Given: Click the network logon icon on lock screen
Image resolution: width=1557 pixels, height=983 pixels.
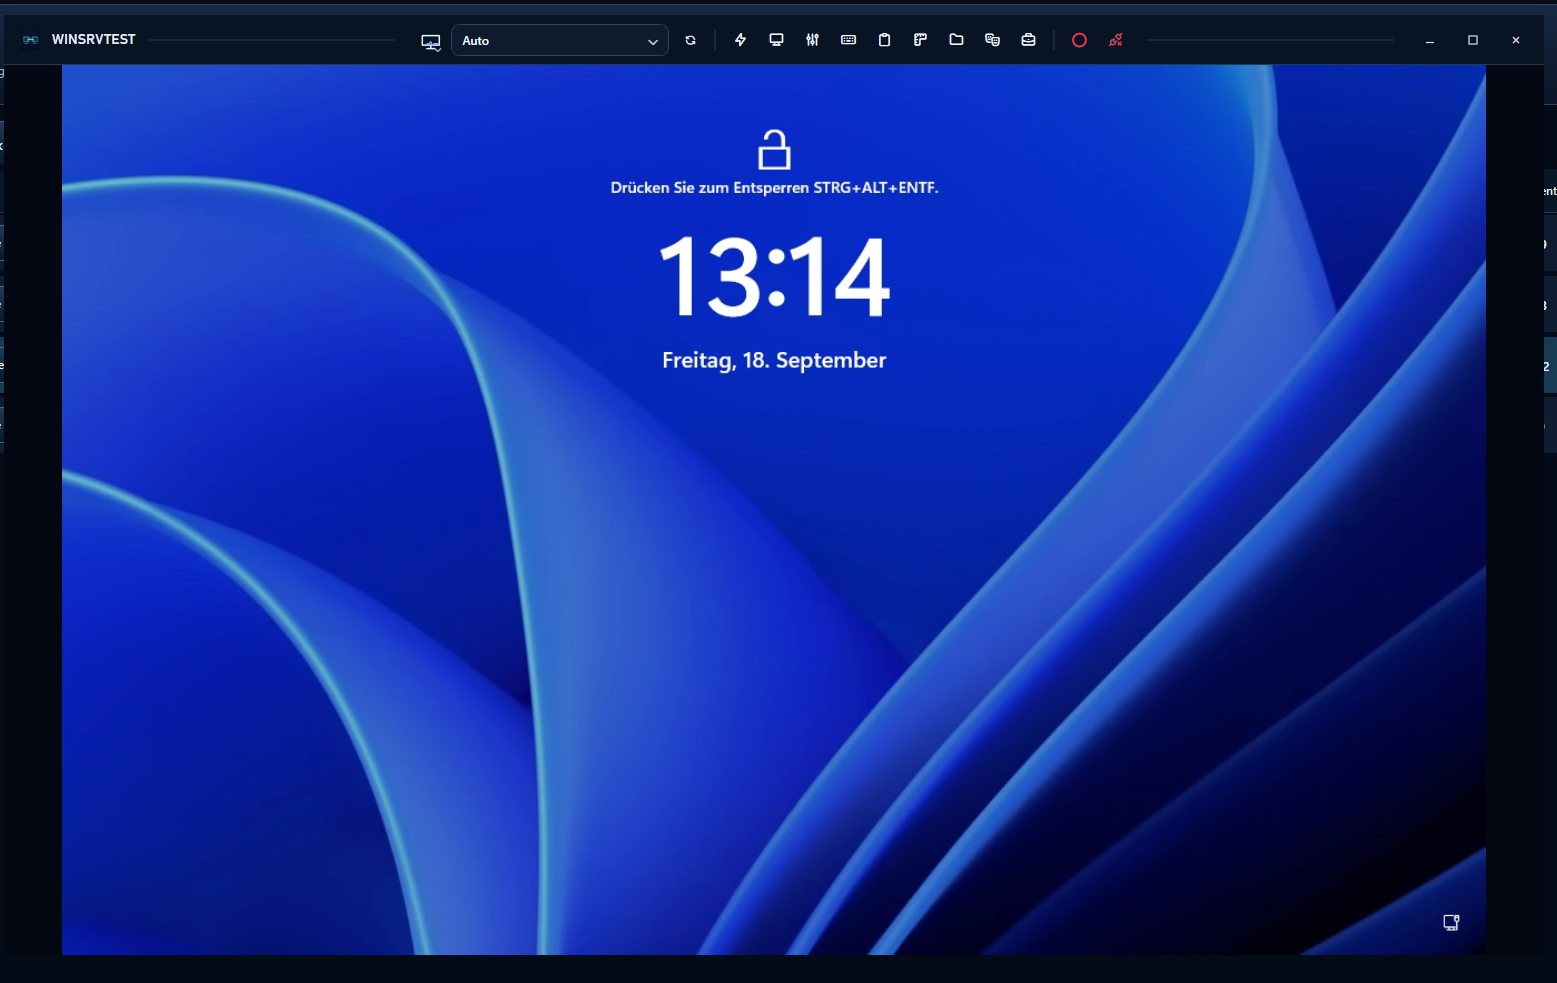Looking at the screenshot, I should tap(1451, 922).
